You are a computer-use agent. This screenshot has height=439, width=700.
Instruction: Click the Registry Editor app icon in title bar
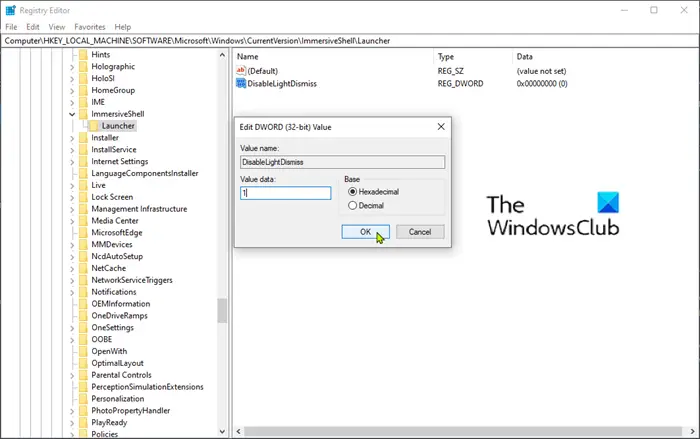[10, 10]
